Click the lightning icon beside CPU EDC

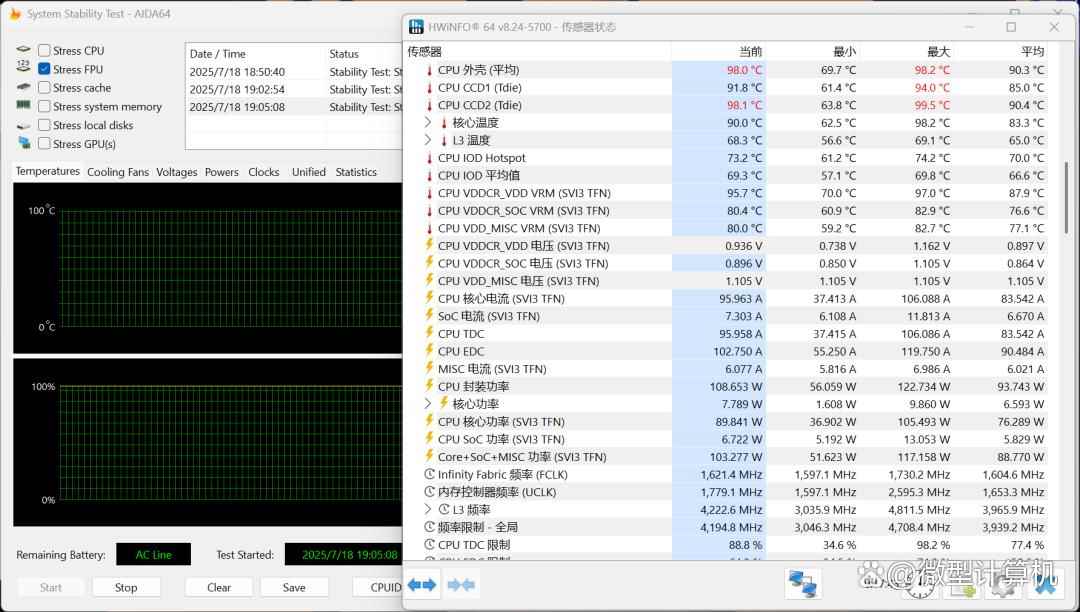[429, 351]
